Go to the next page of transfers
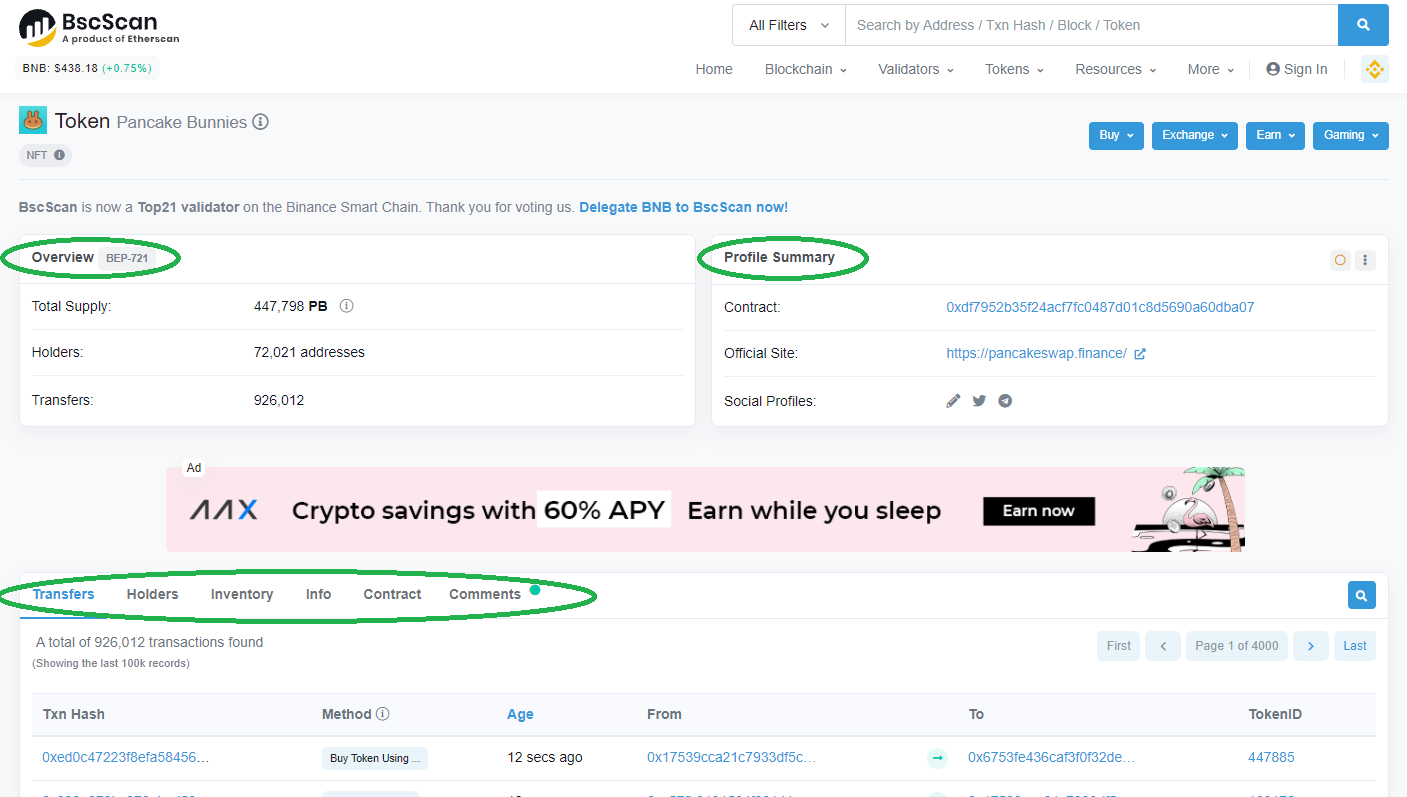The image size is (1407, 797). click(1310, 645)
